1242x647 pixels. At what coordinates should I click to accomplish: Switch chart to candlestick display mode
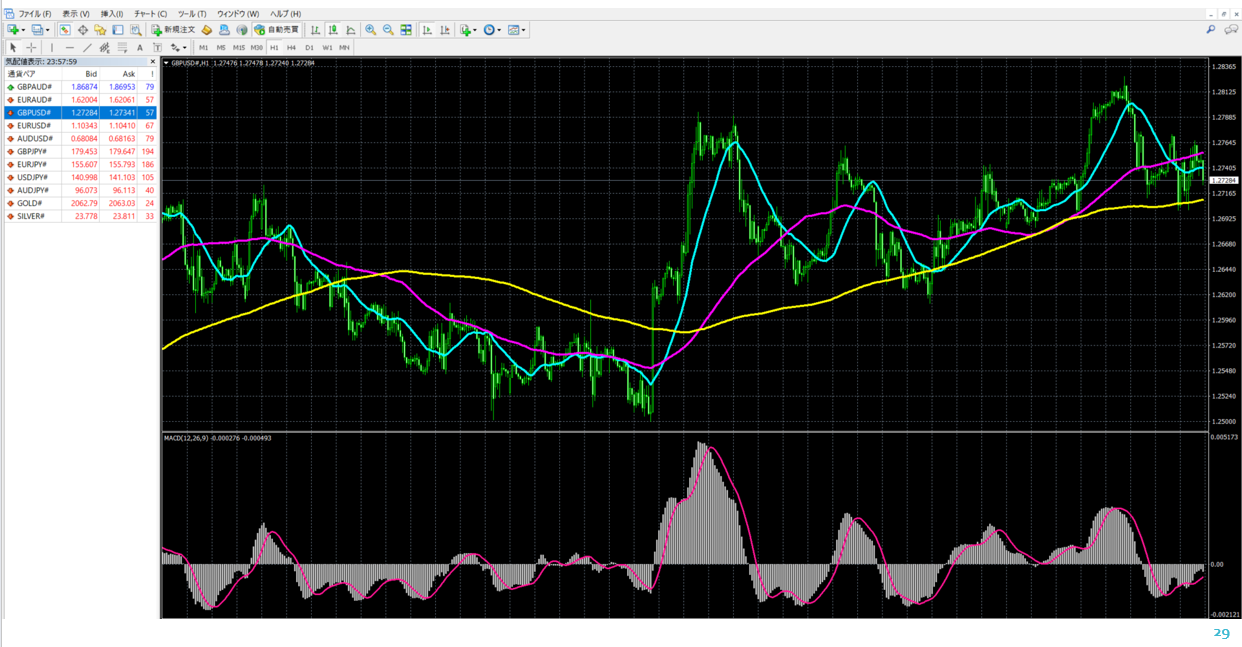click(x=333, y=30)
